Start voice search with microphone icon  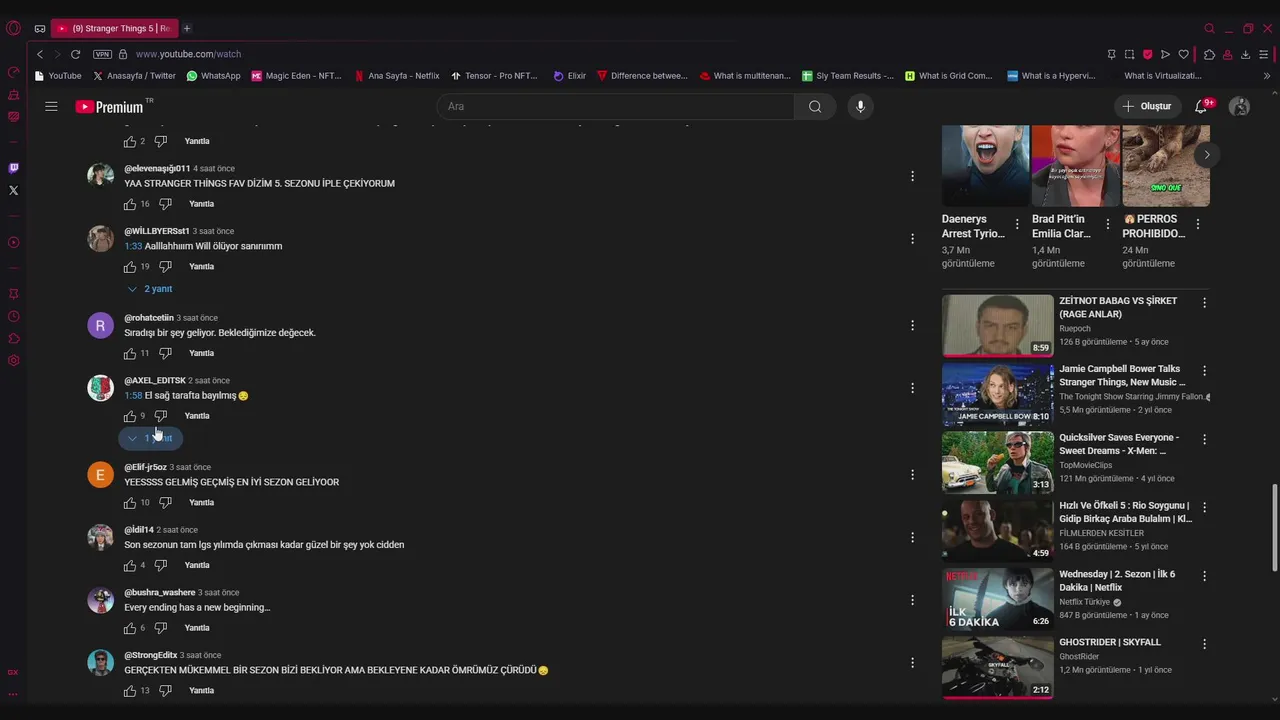click(x=860, y=106)
